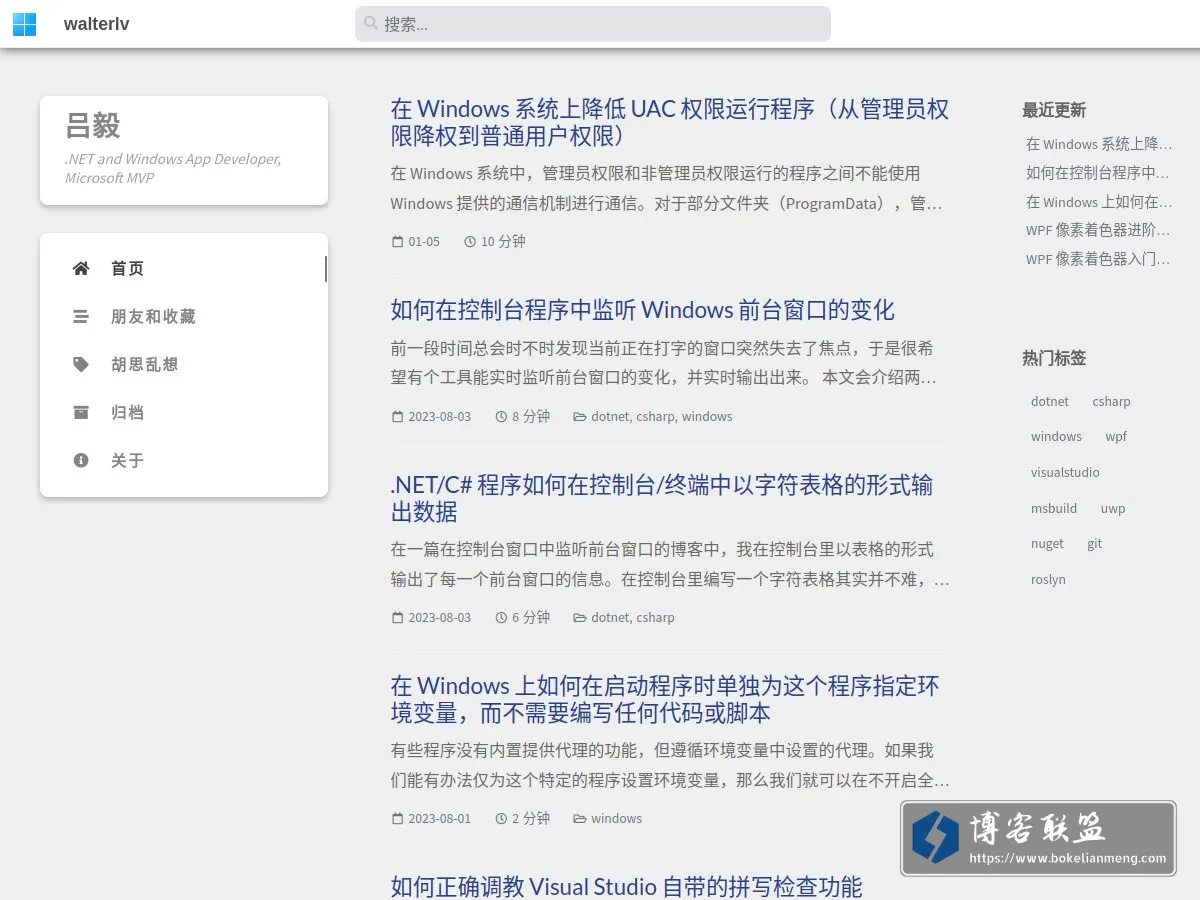Select the dotnet hot tag
Screen dimensions: 1200x900
[x=1050, y=401]
